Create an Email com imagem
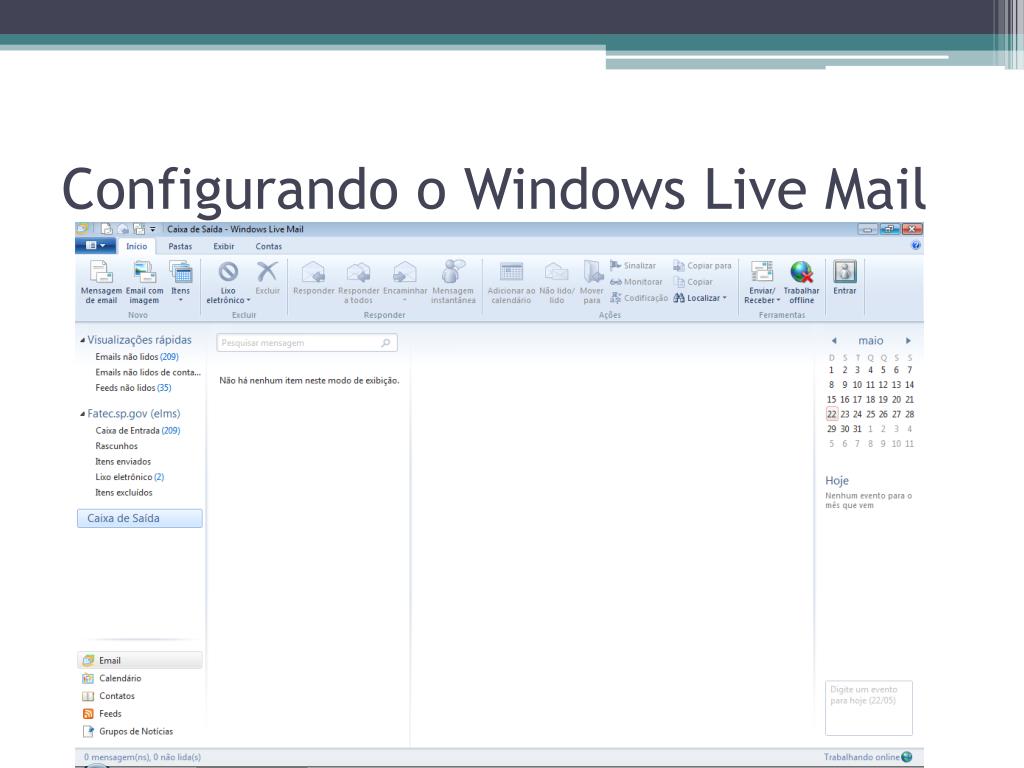 coord(144,282)
